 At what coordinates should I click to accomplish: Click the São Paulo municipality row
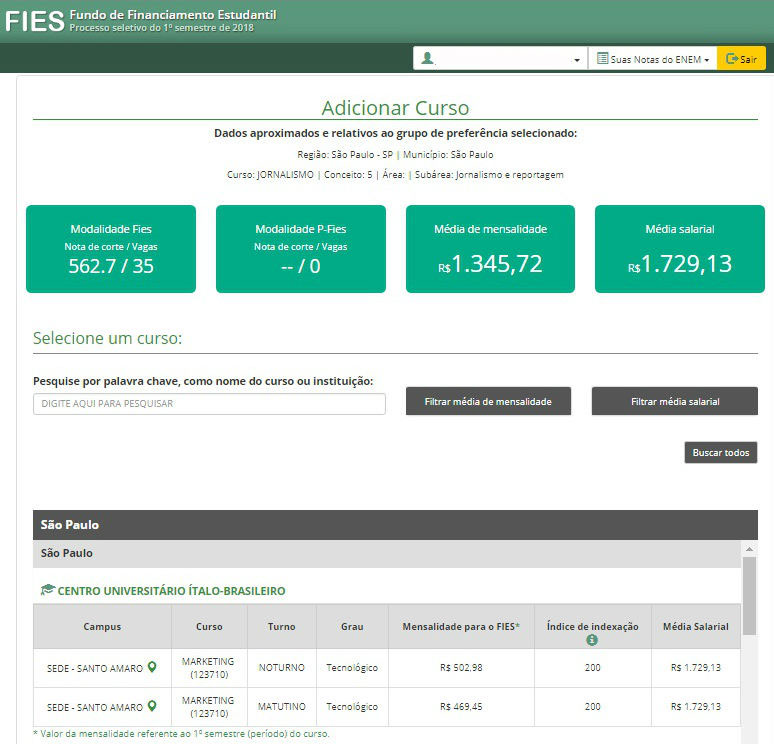click(x=387, y=553)
